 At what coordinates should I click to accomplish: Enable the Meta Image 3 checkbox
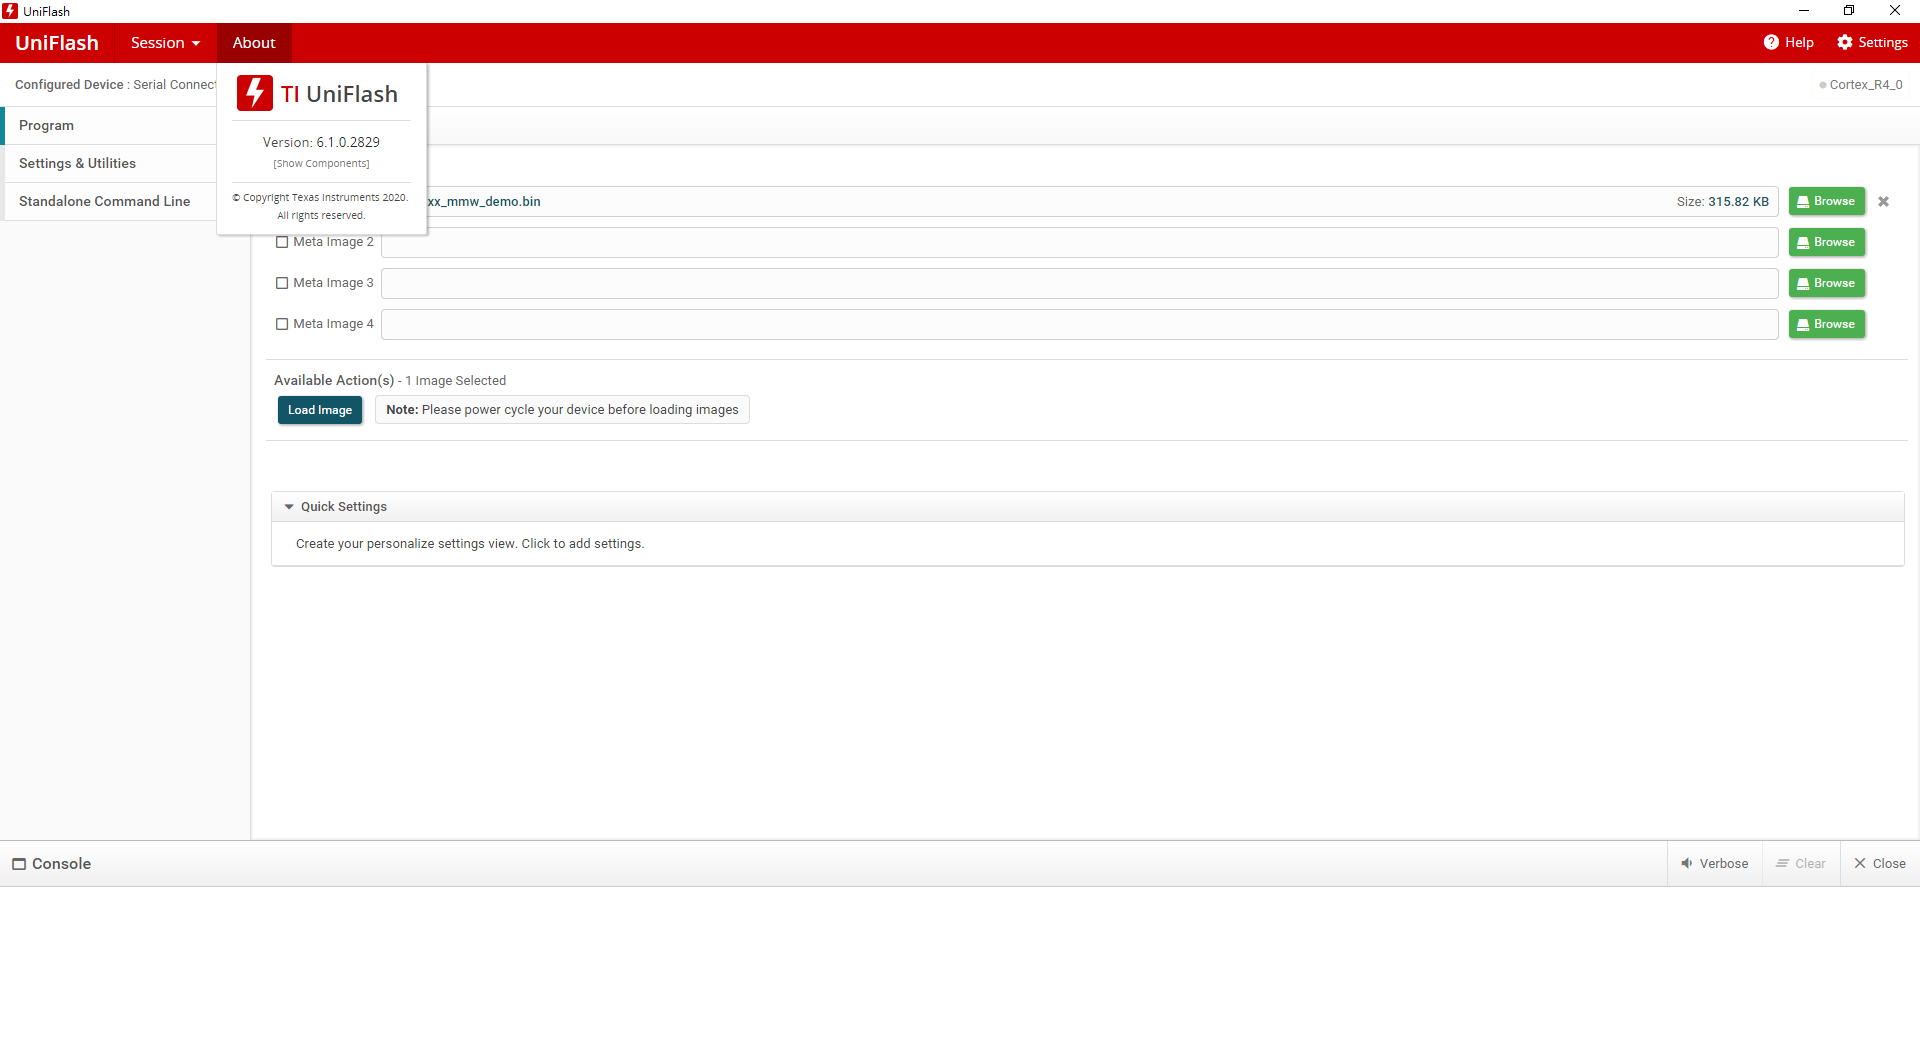(282, 283)
